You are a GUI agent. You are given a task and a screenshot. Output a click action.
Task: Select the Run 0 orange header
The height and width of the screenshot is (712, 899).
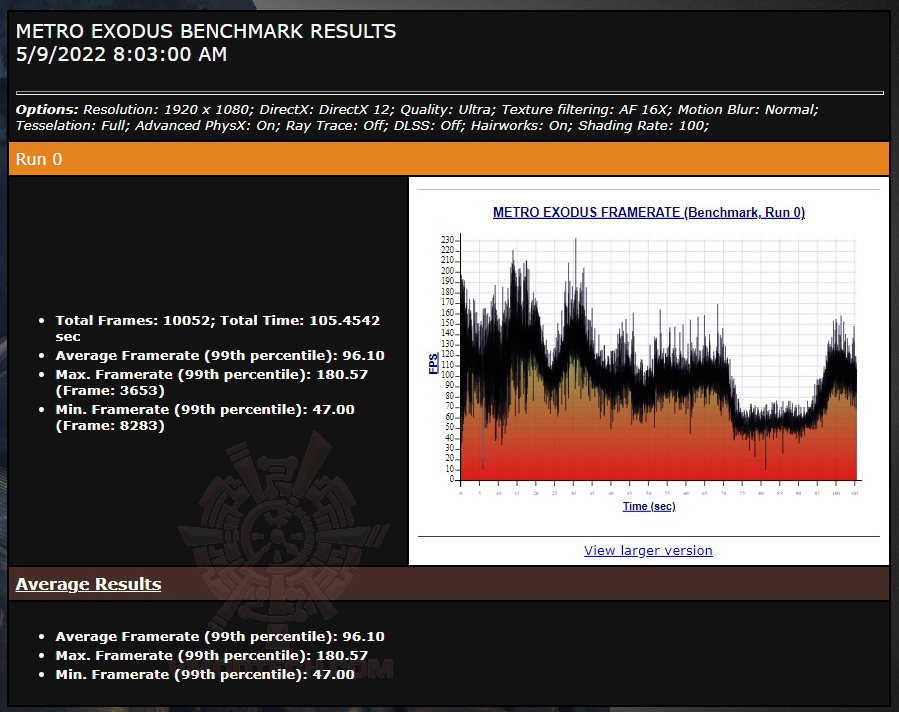(449, 159)
